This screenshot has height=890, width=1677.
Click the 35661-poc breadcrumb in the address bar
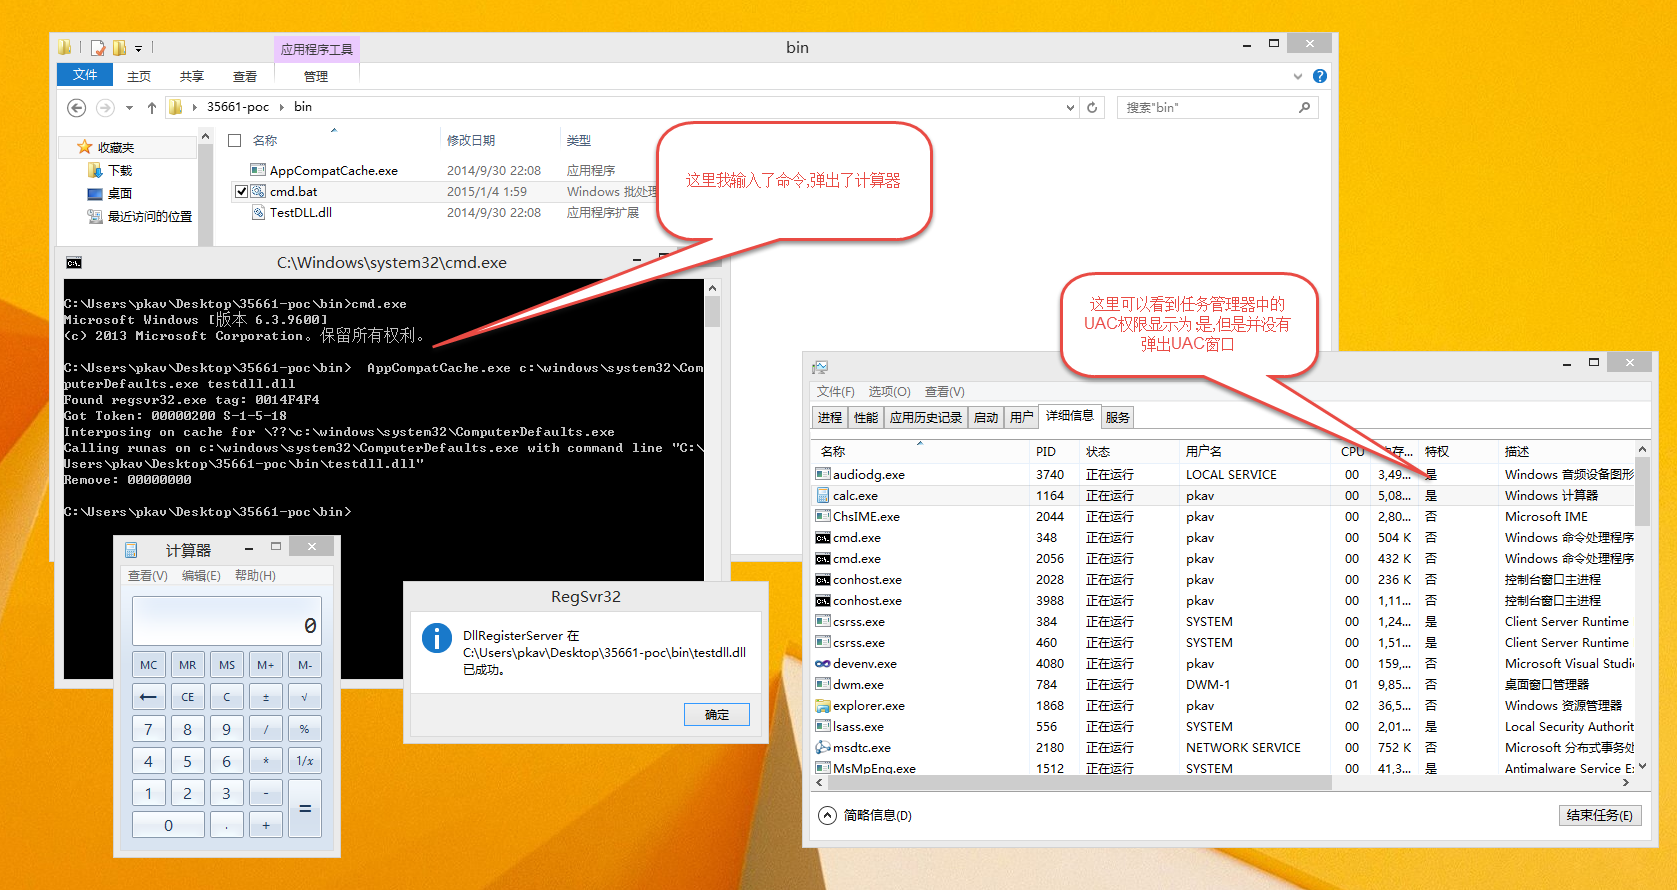tap(238, 107)
